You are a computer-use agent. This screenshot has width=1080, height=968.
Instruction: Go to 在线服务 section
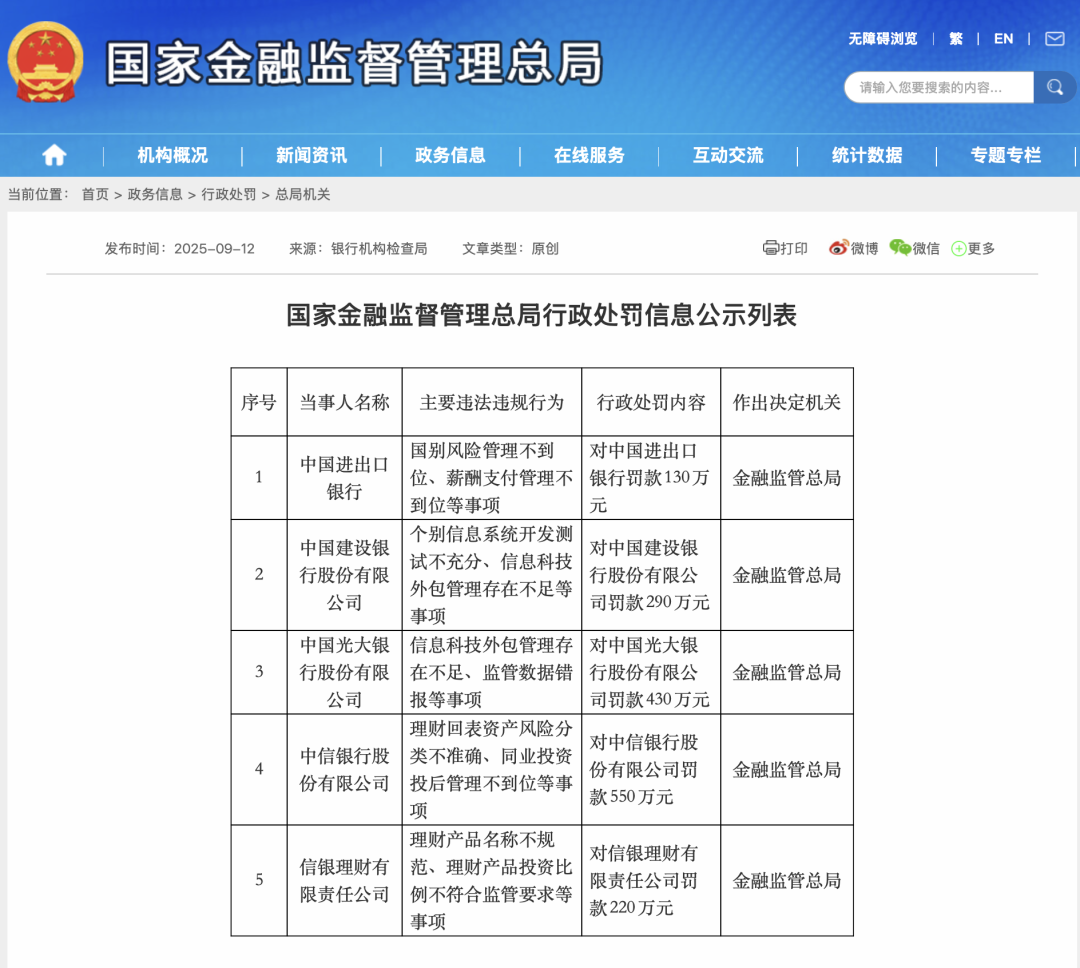pos(589,155)
